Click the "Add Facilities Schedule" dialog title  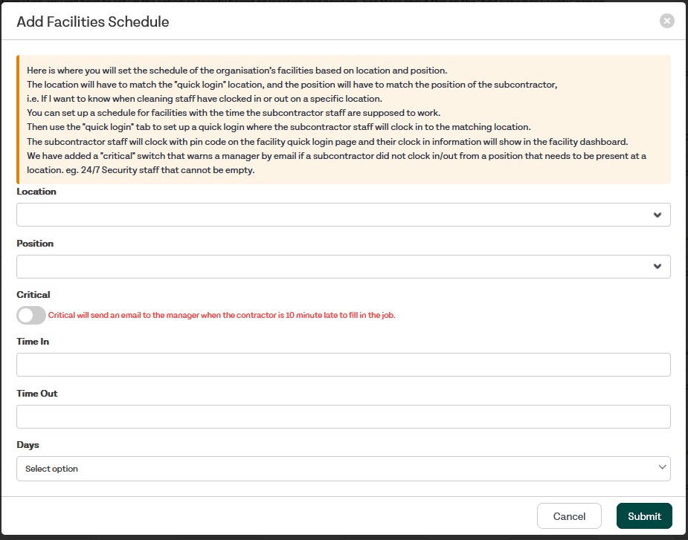[x=93, y=22]
